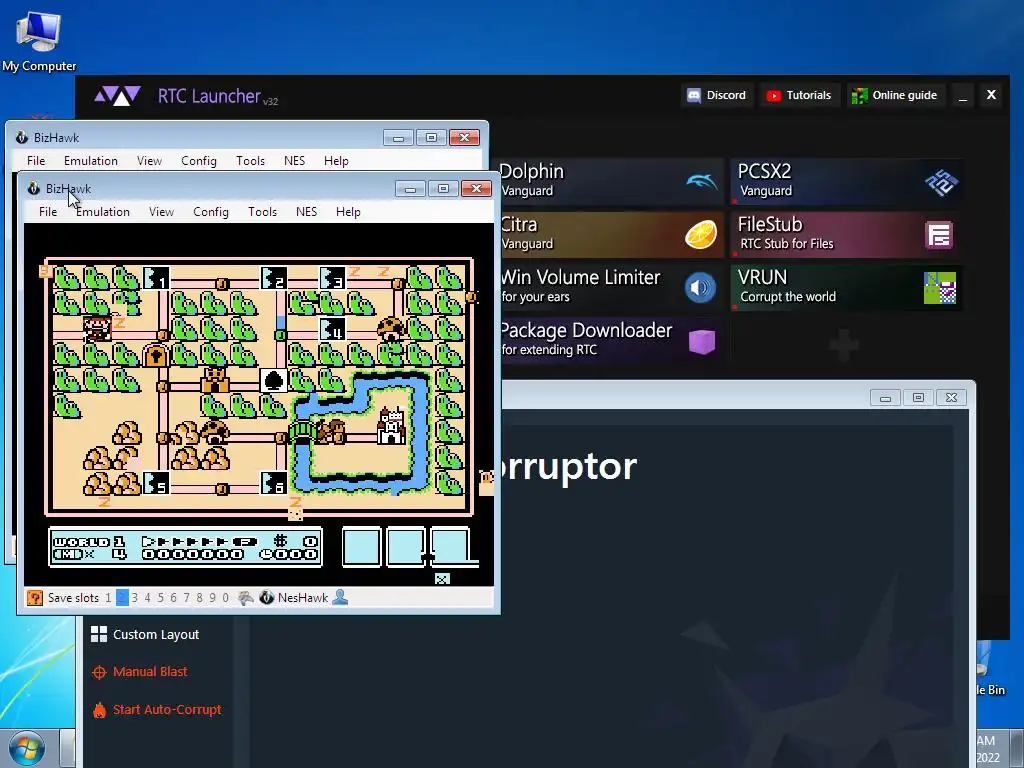
Task: Open the View menu in front BizHawk
Action: coord(161,212)
